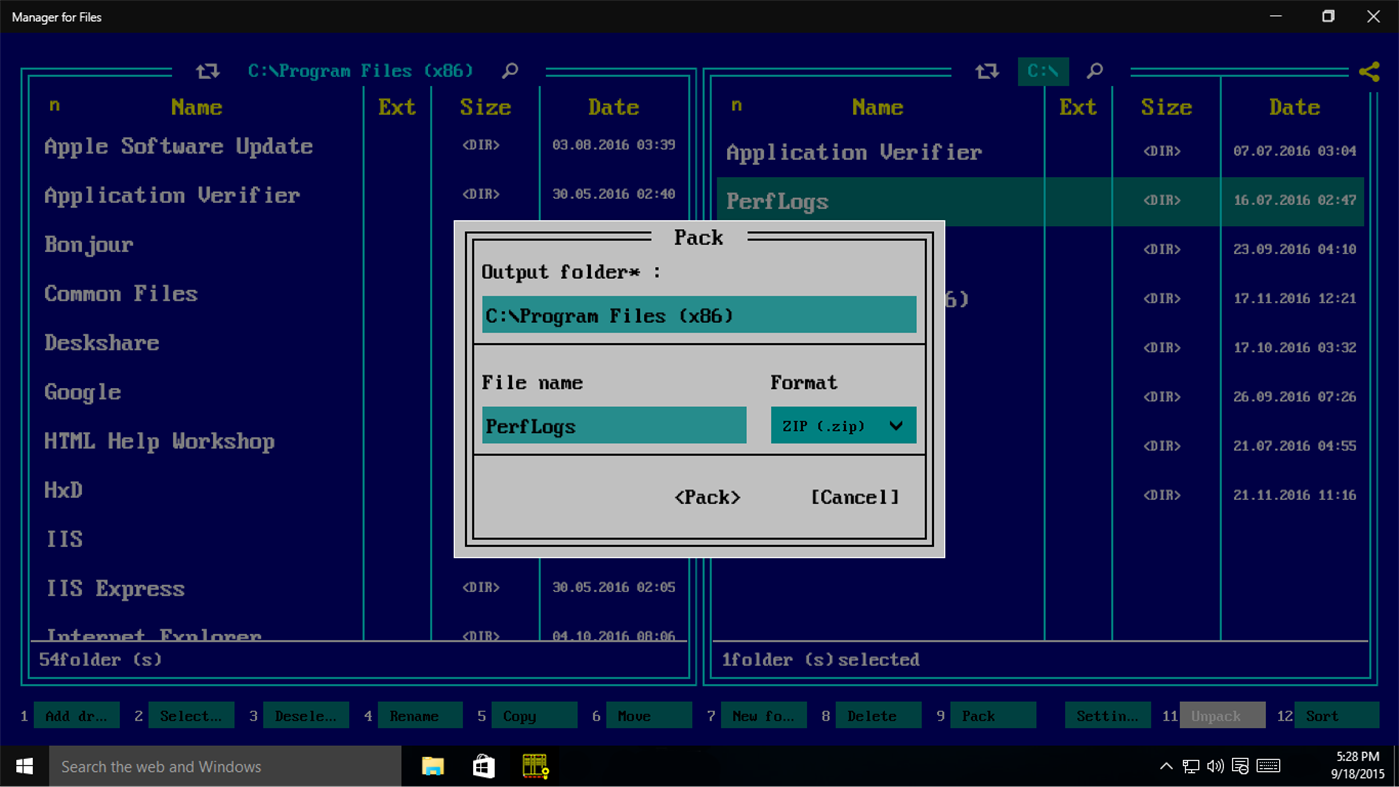The image size is (1399, 787).
Task: Open search in the left panel
Action: point(510,71)
